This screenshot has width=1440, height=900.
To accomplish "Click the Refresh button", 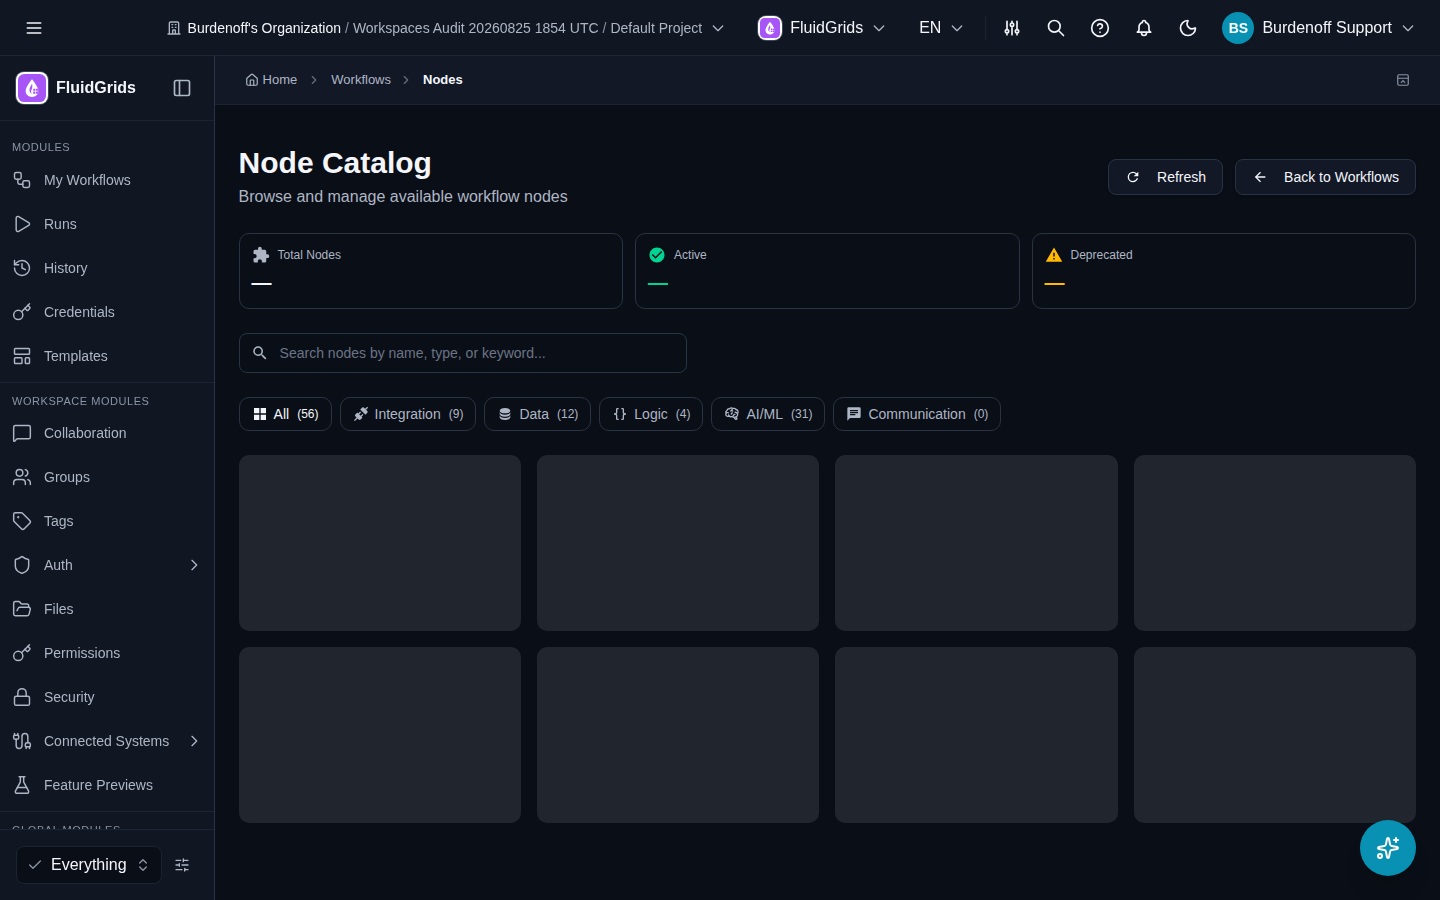I will pos(1165,177).
